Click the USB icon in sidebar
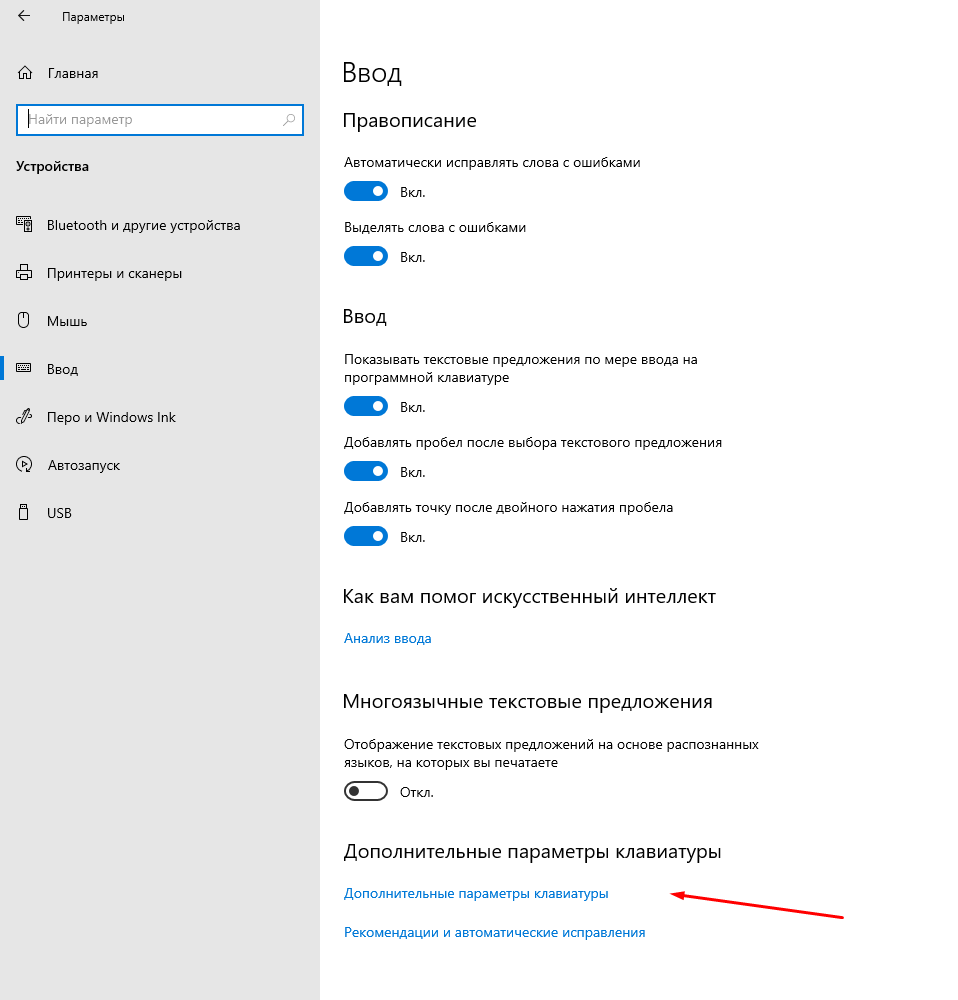 pyautogui.click(x=24, y=512)
